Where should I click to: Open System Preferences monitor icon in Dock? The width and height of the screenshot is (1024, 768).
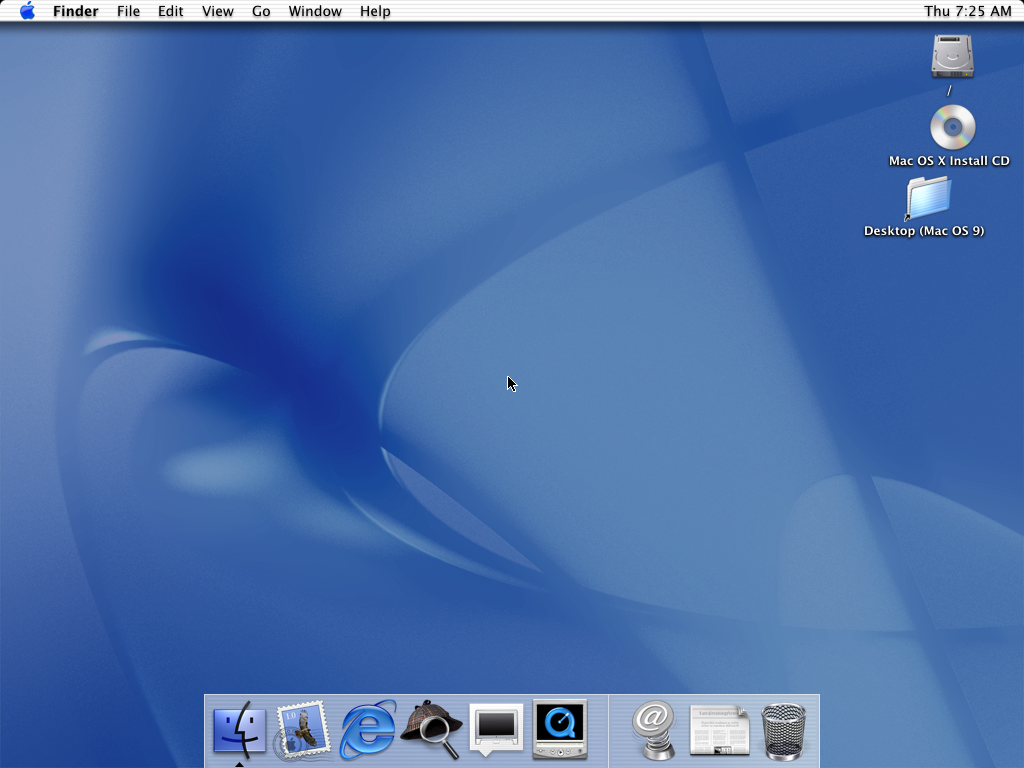[x=496, y=729]
